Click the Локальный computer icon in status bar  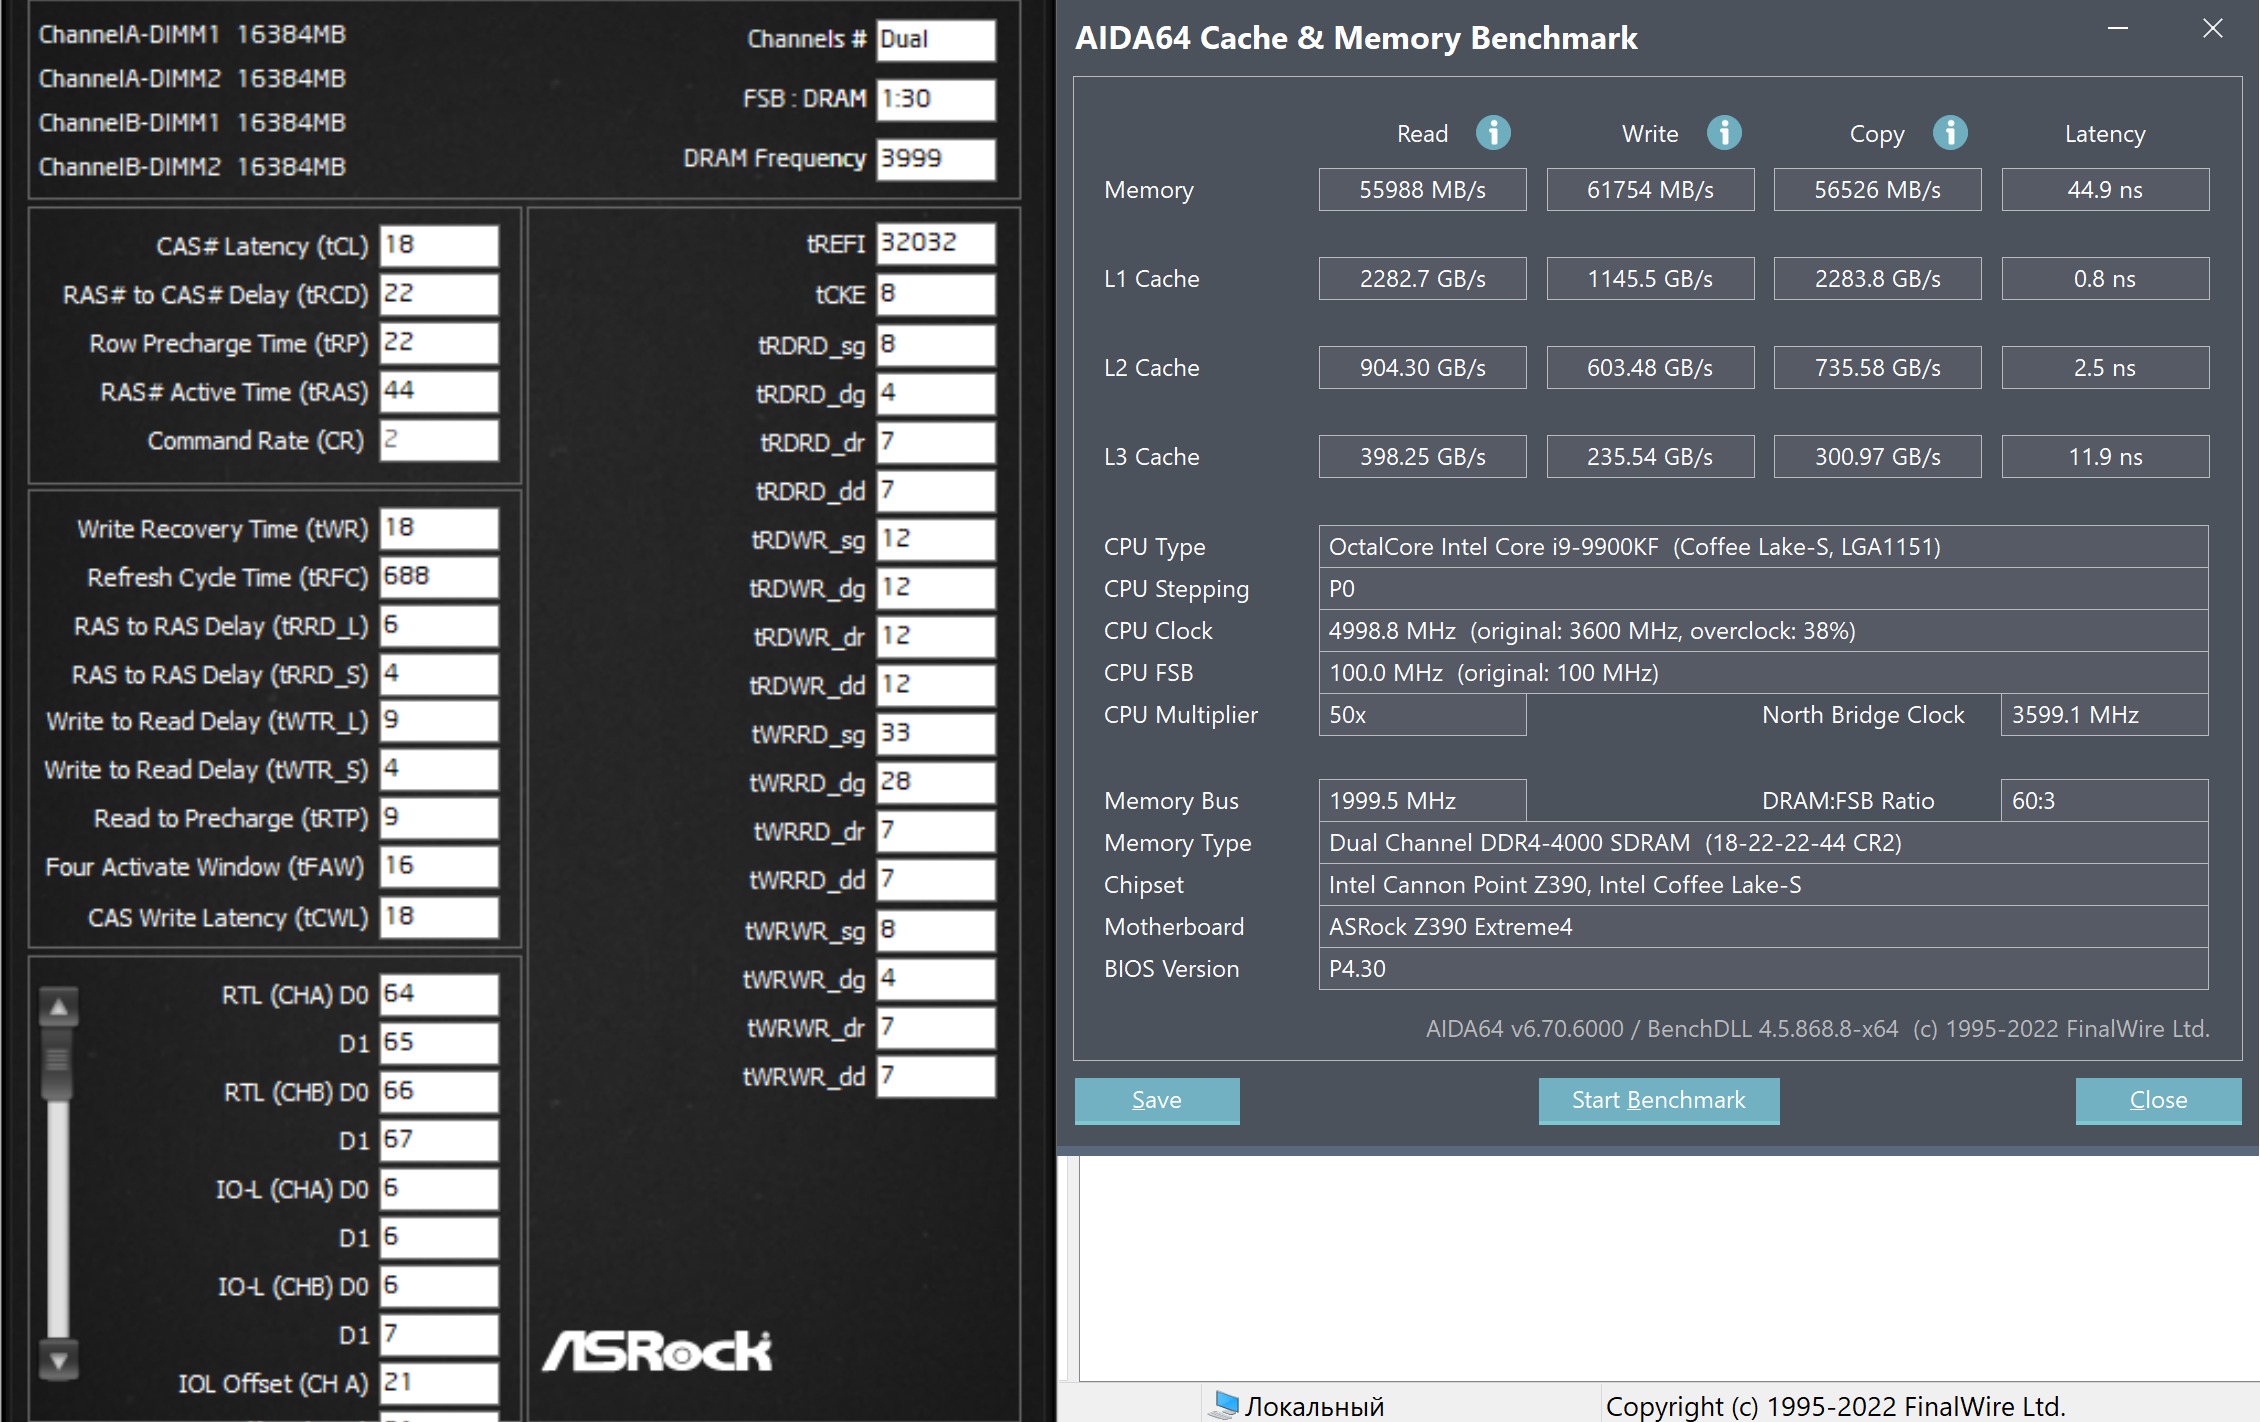(1223, 1404)
